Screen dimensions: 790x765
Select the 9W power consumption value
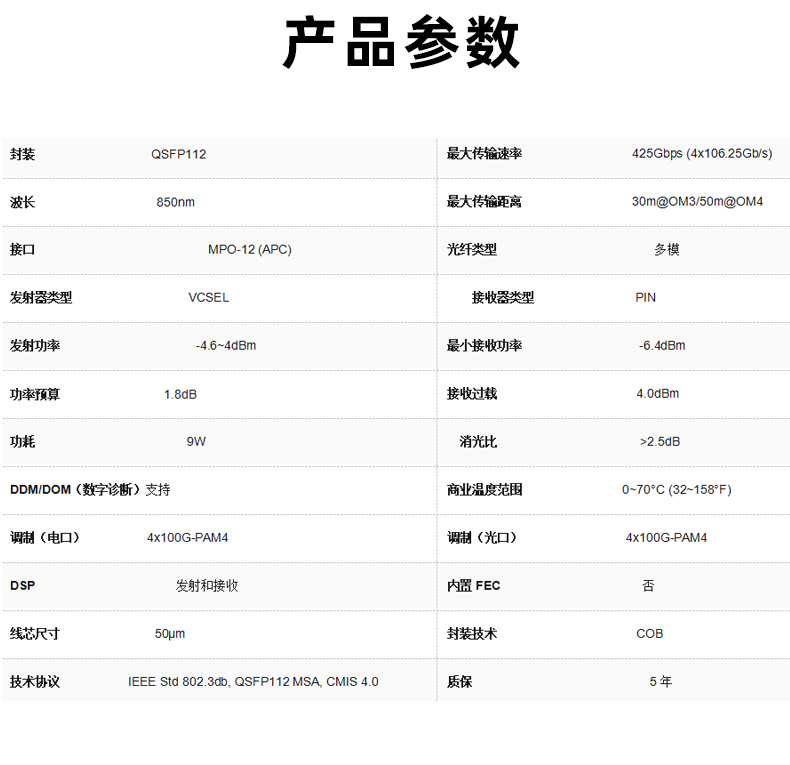click(195, 442)
